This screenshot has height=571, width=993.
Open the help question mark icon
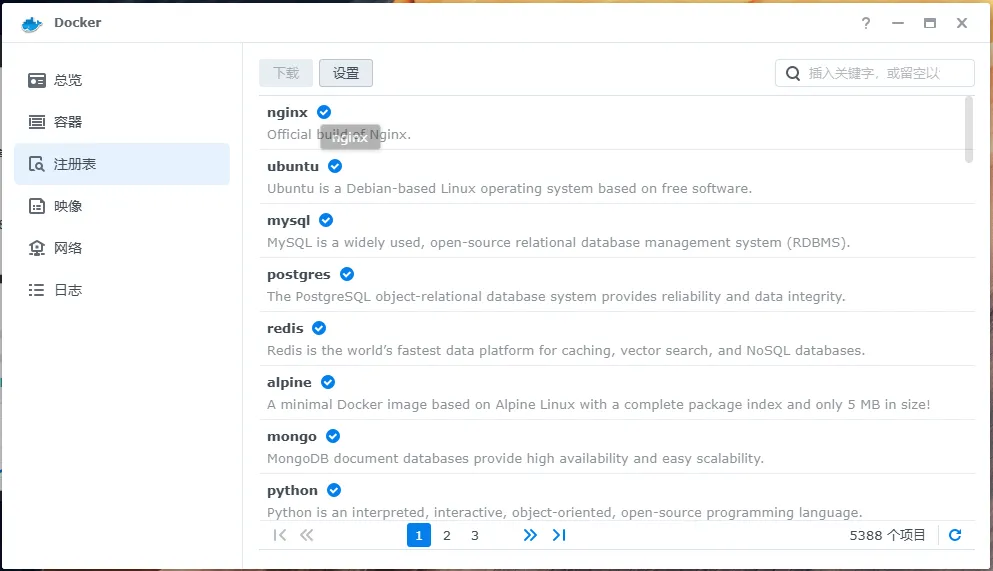coord(866,23)
